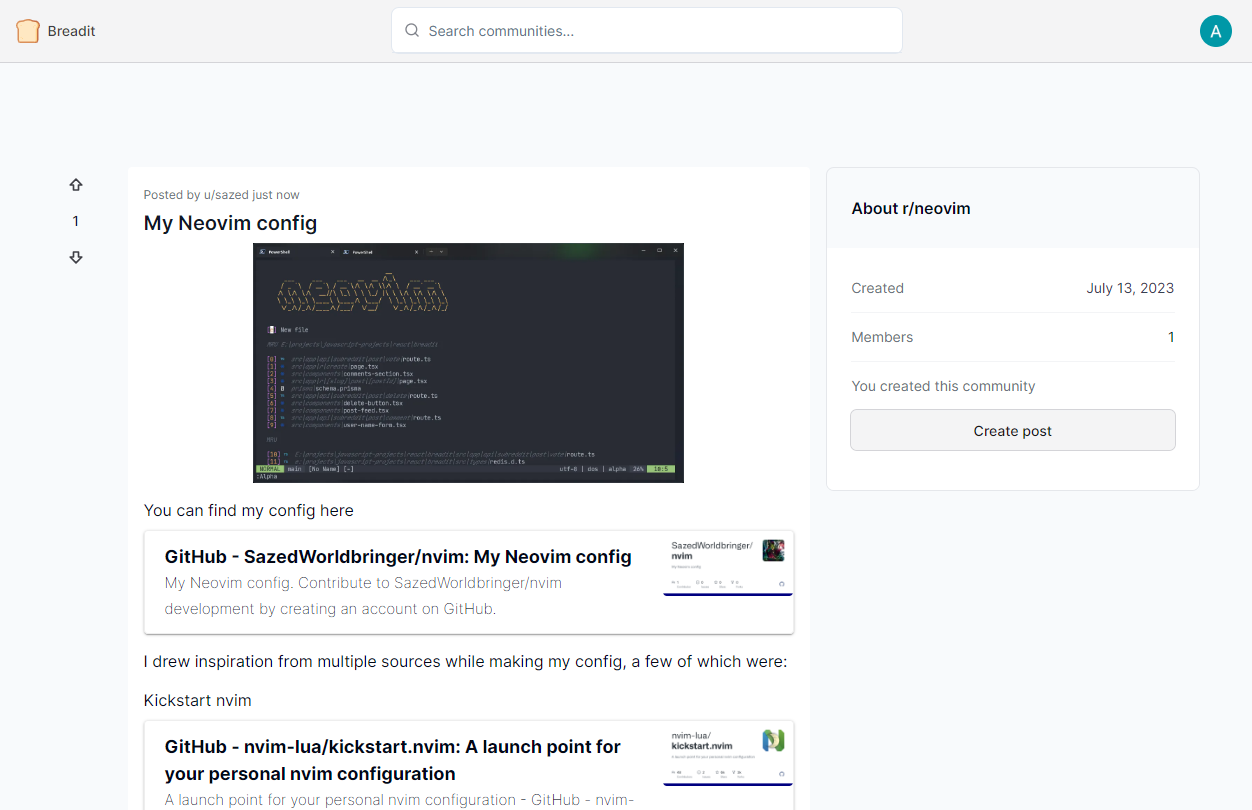
Task: Click the kickstart.nvim preview thumbnail
Action: point(728,754)
